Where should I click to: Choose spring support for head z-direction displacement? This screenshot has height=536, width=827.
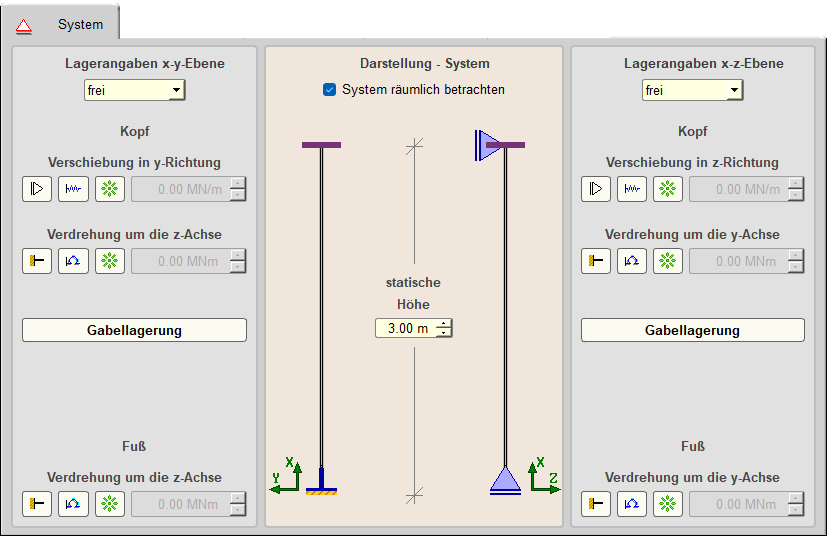pyautogui.click(x=631, y=189)
